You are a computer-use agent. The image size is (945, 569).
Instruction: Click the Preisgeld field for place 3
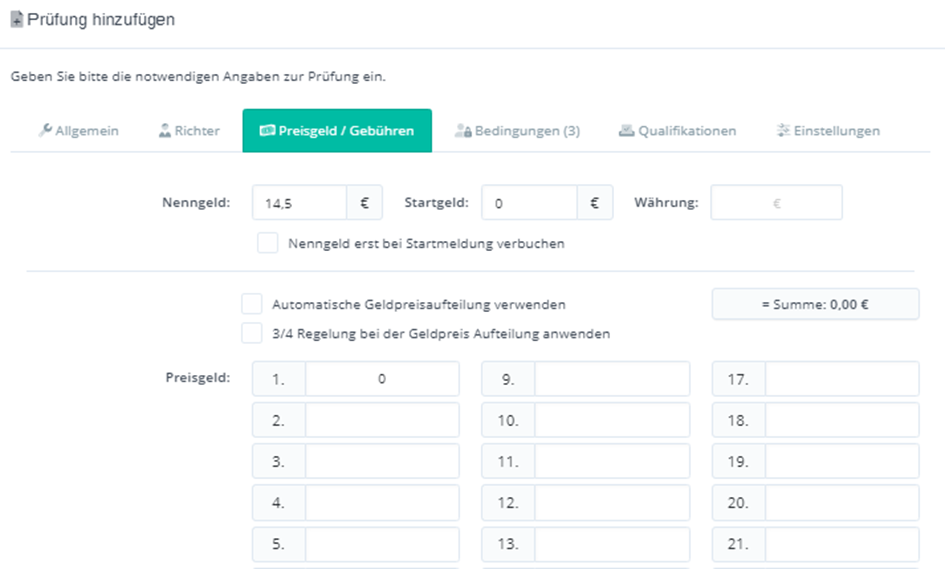(382, 461)
